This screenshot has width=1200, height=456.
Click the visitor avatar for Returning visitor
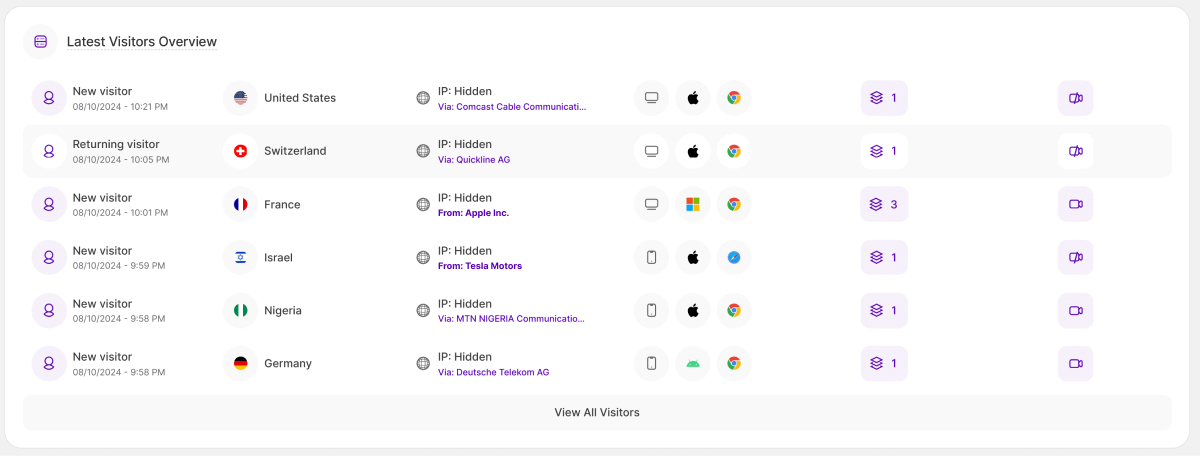point(49,151)
